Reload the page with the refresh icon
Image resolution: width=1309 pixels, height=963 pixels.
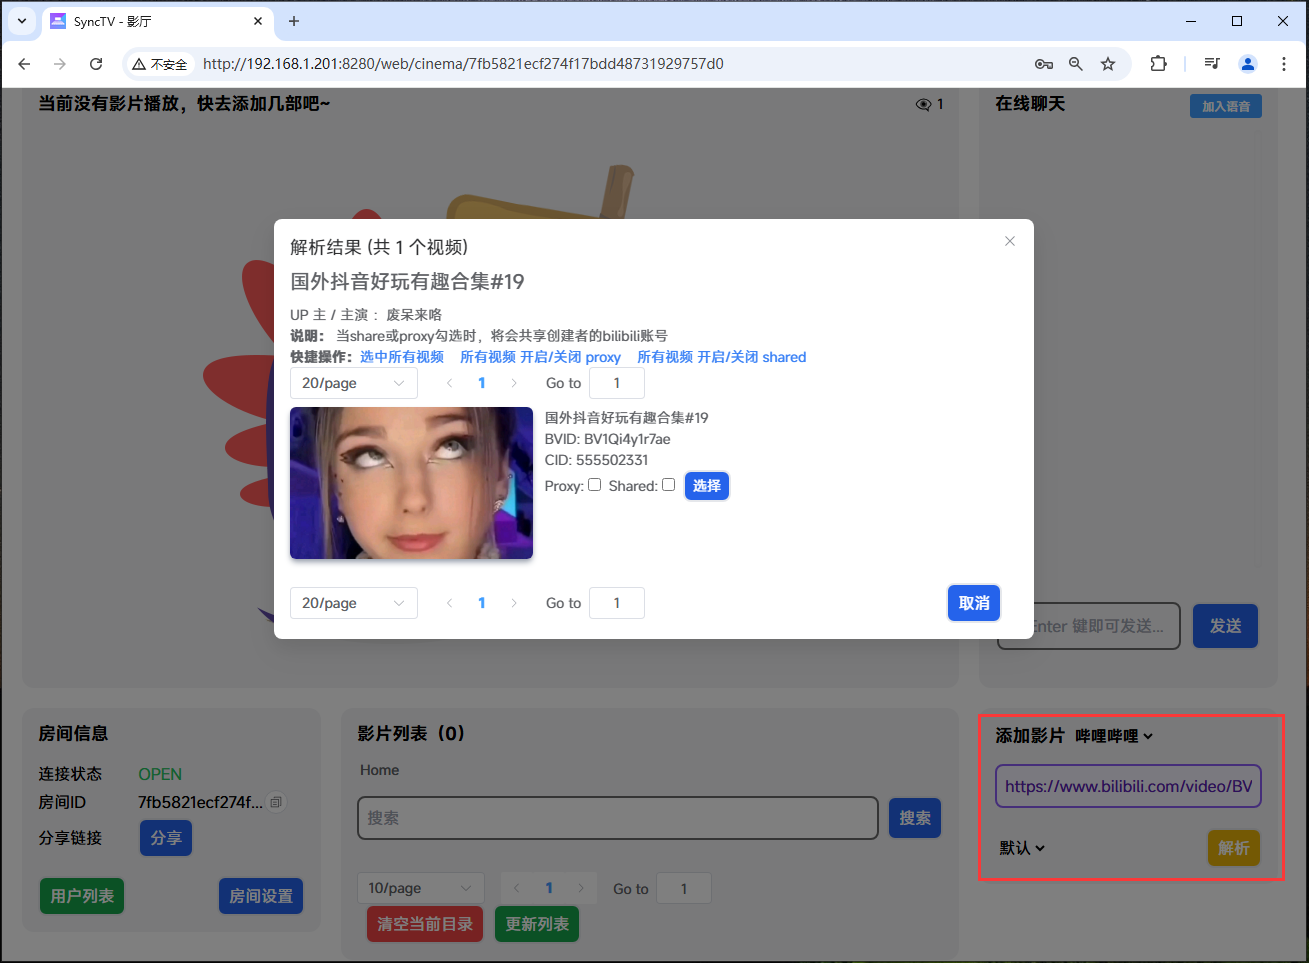tap(96, 63)
